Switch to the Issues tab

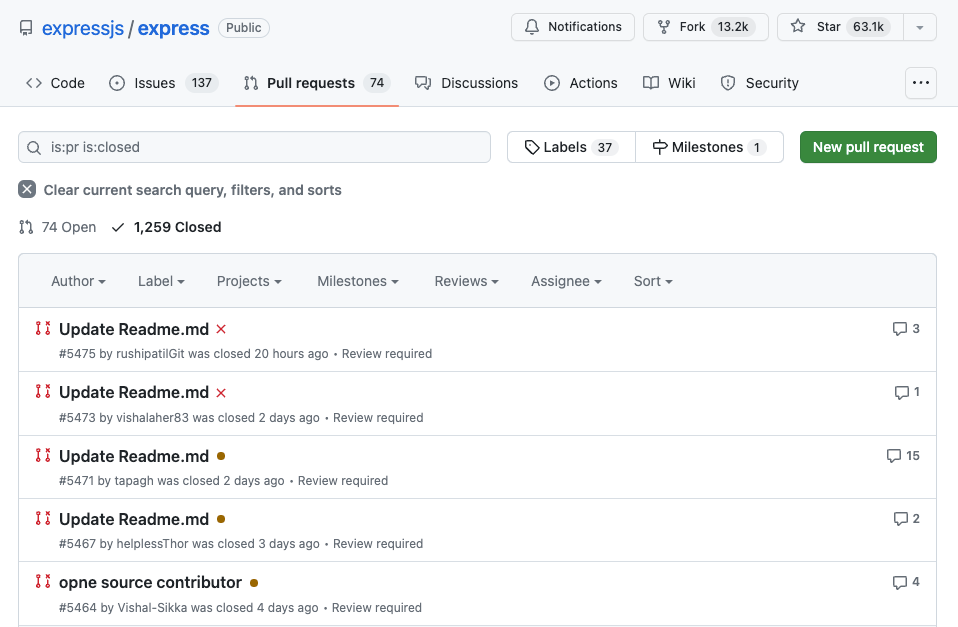(x=163, y=83)
